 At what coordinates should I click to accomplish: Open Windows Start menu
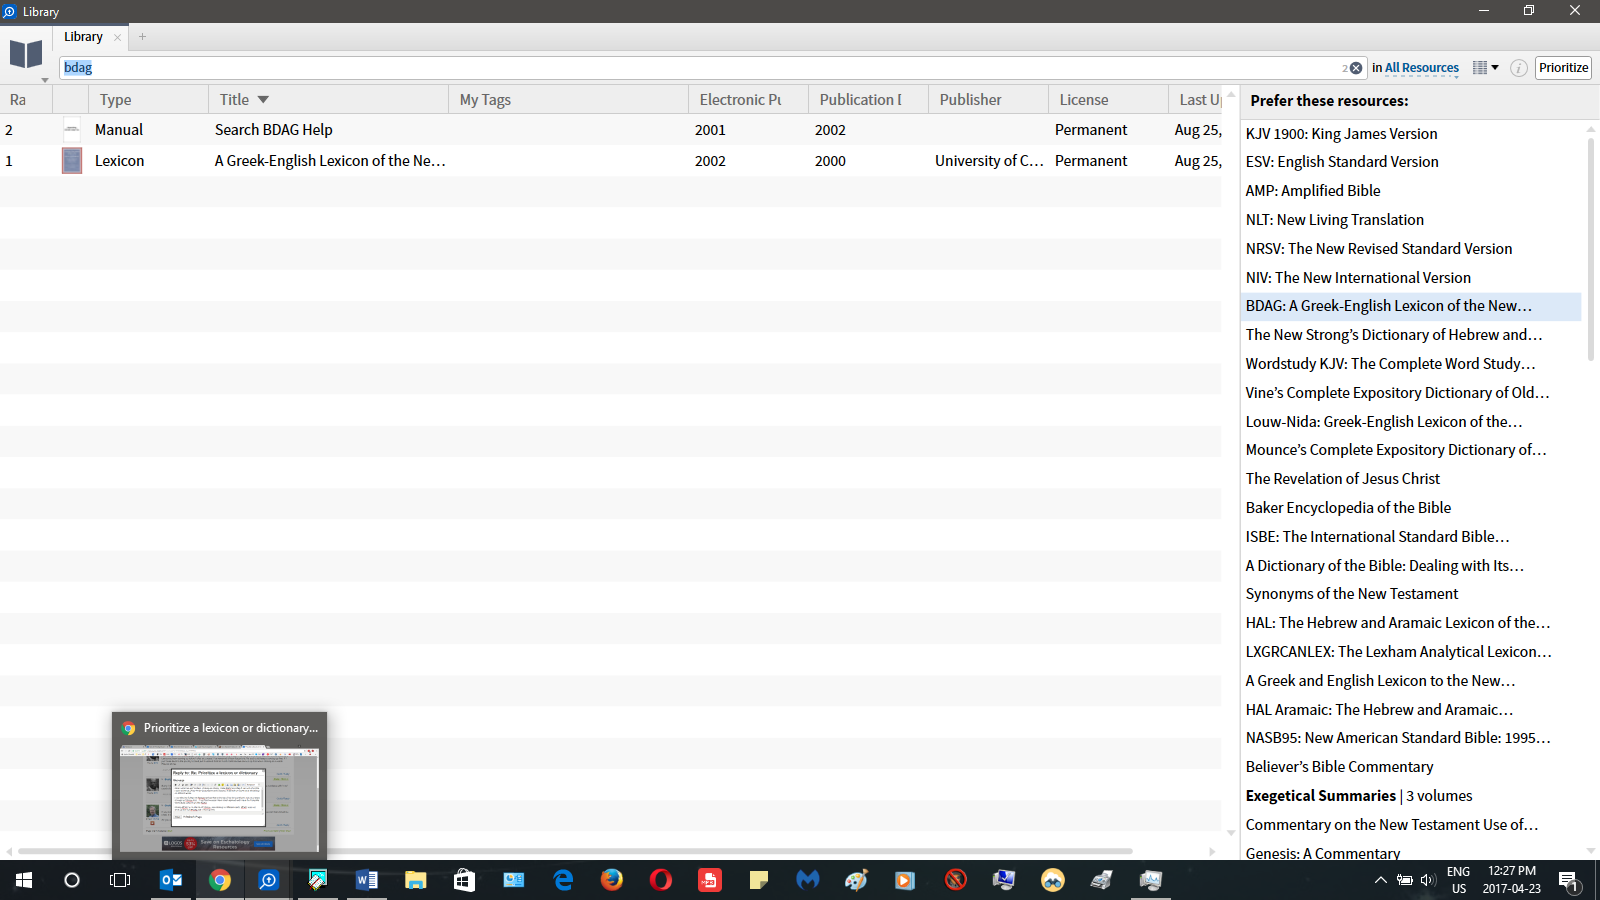pos(23,880)
